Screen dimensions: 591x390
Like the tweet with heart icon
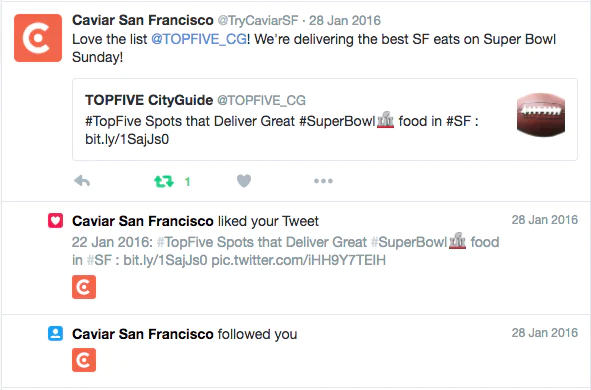tap(244, 181)
